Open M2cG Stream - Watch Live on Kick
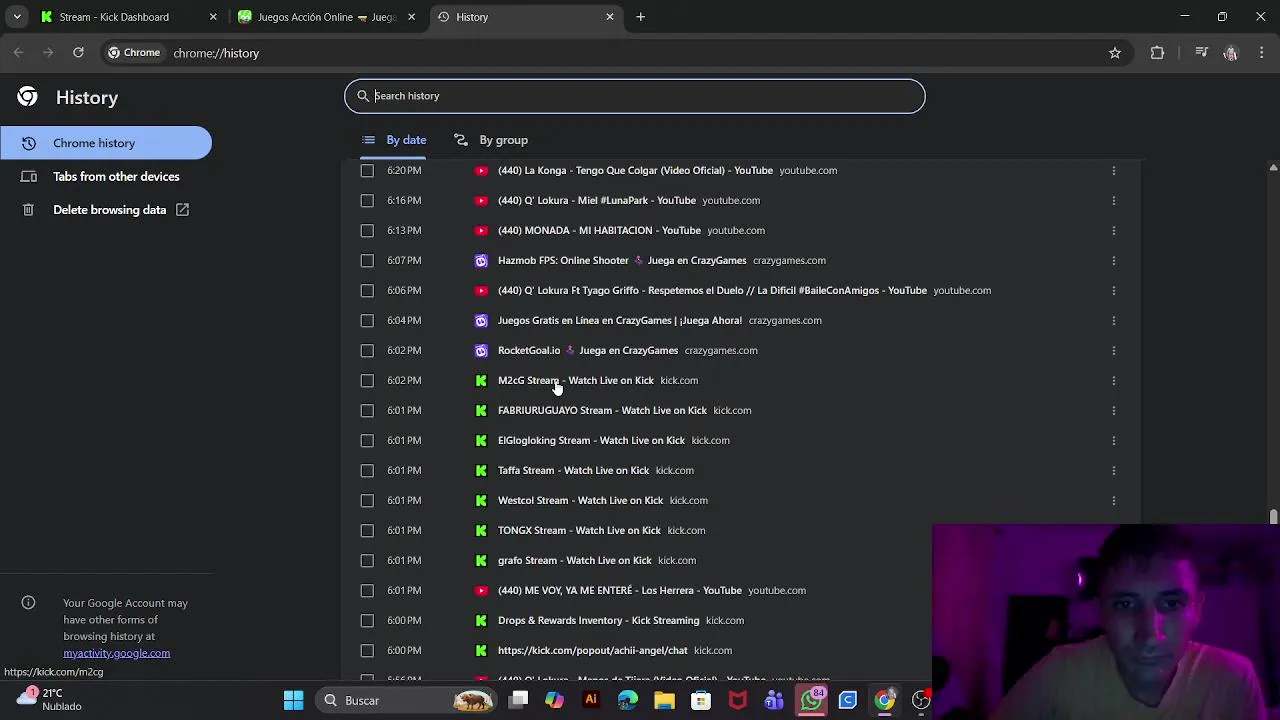This screenshot has height=720, width=1280. pos(576,380)
